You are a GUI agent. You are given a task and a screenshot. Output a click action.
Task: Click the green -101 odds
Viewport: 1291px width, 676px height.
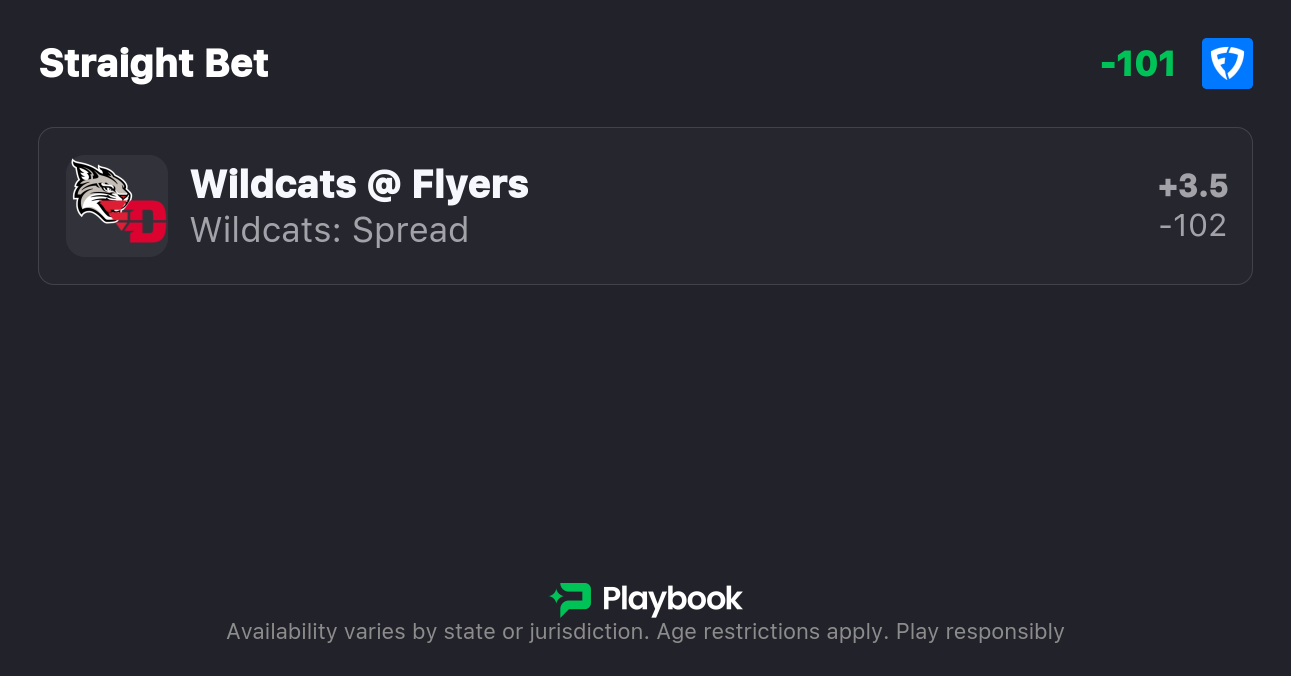click(x=1138, y=64)
